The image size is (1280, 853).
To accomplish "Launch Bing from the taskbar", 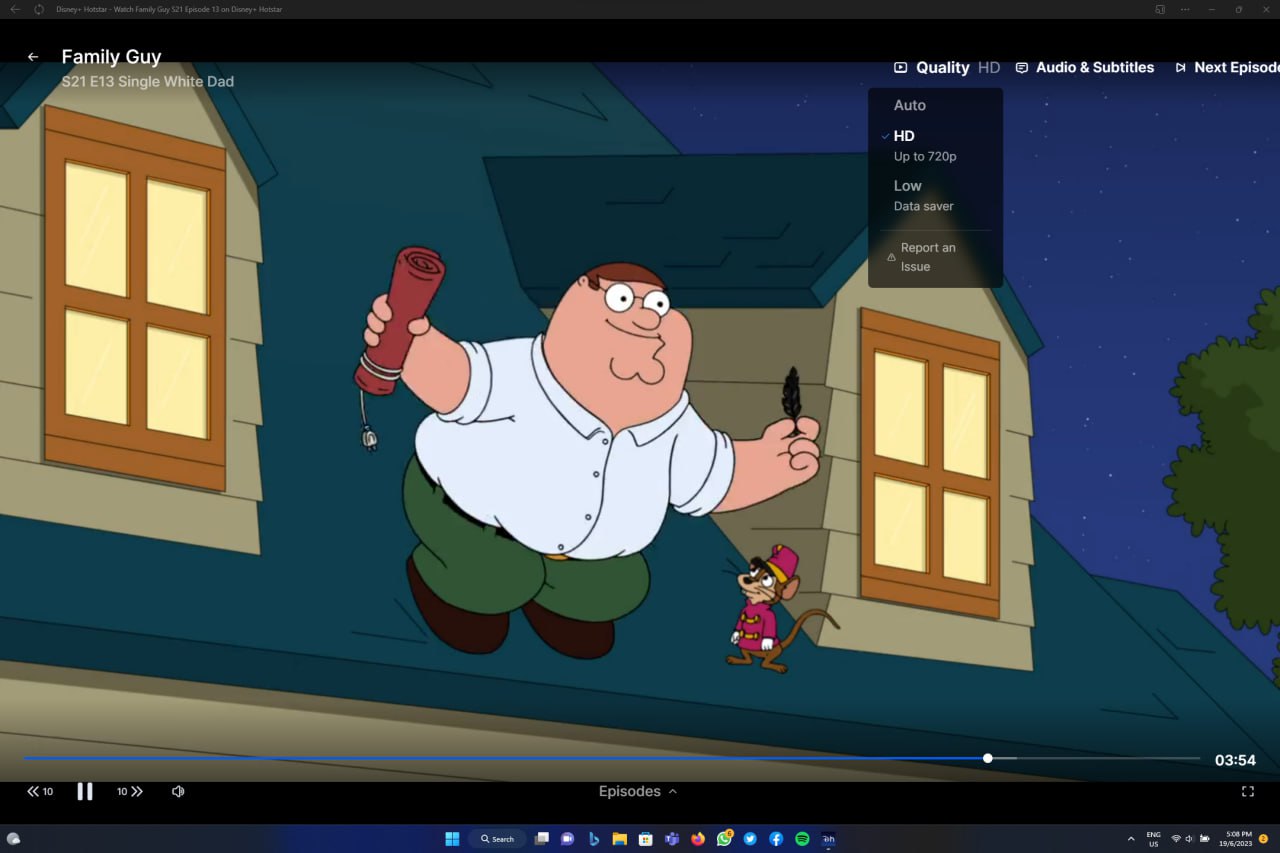I will point(594,839).
